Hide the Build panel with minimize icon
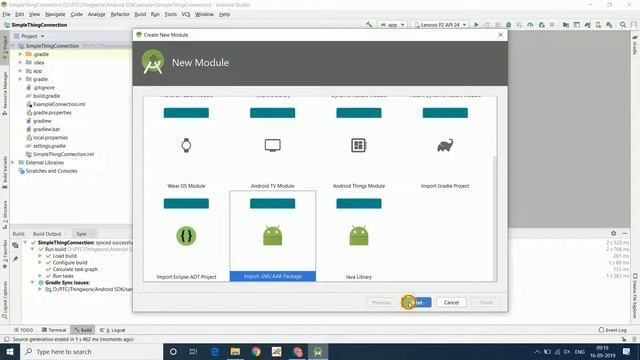Image resolution: width=640 pixels, height=360 pixels. point(624,233)
